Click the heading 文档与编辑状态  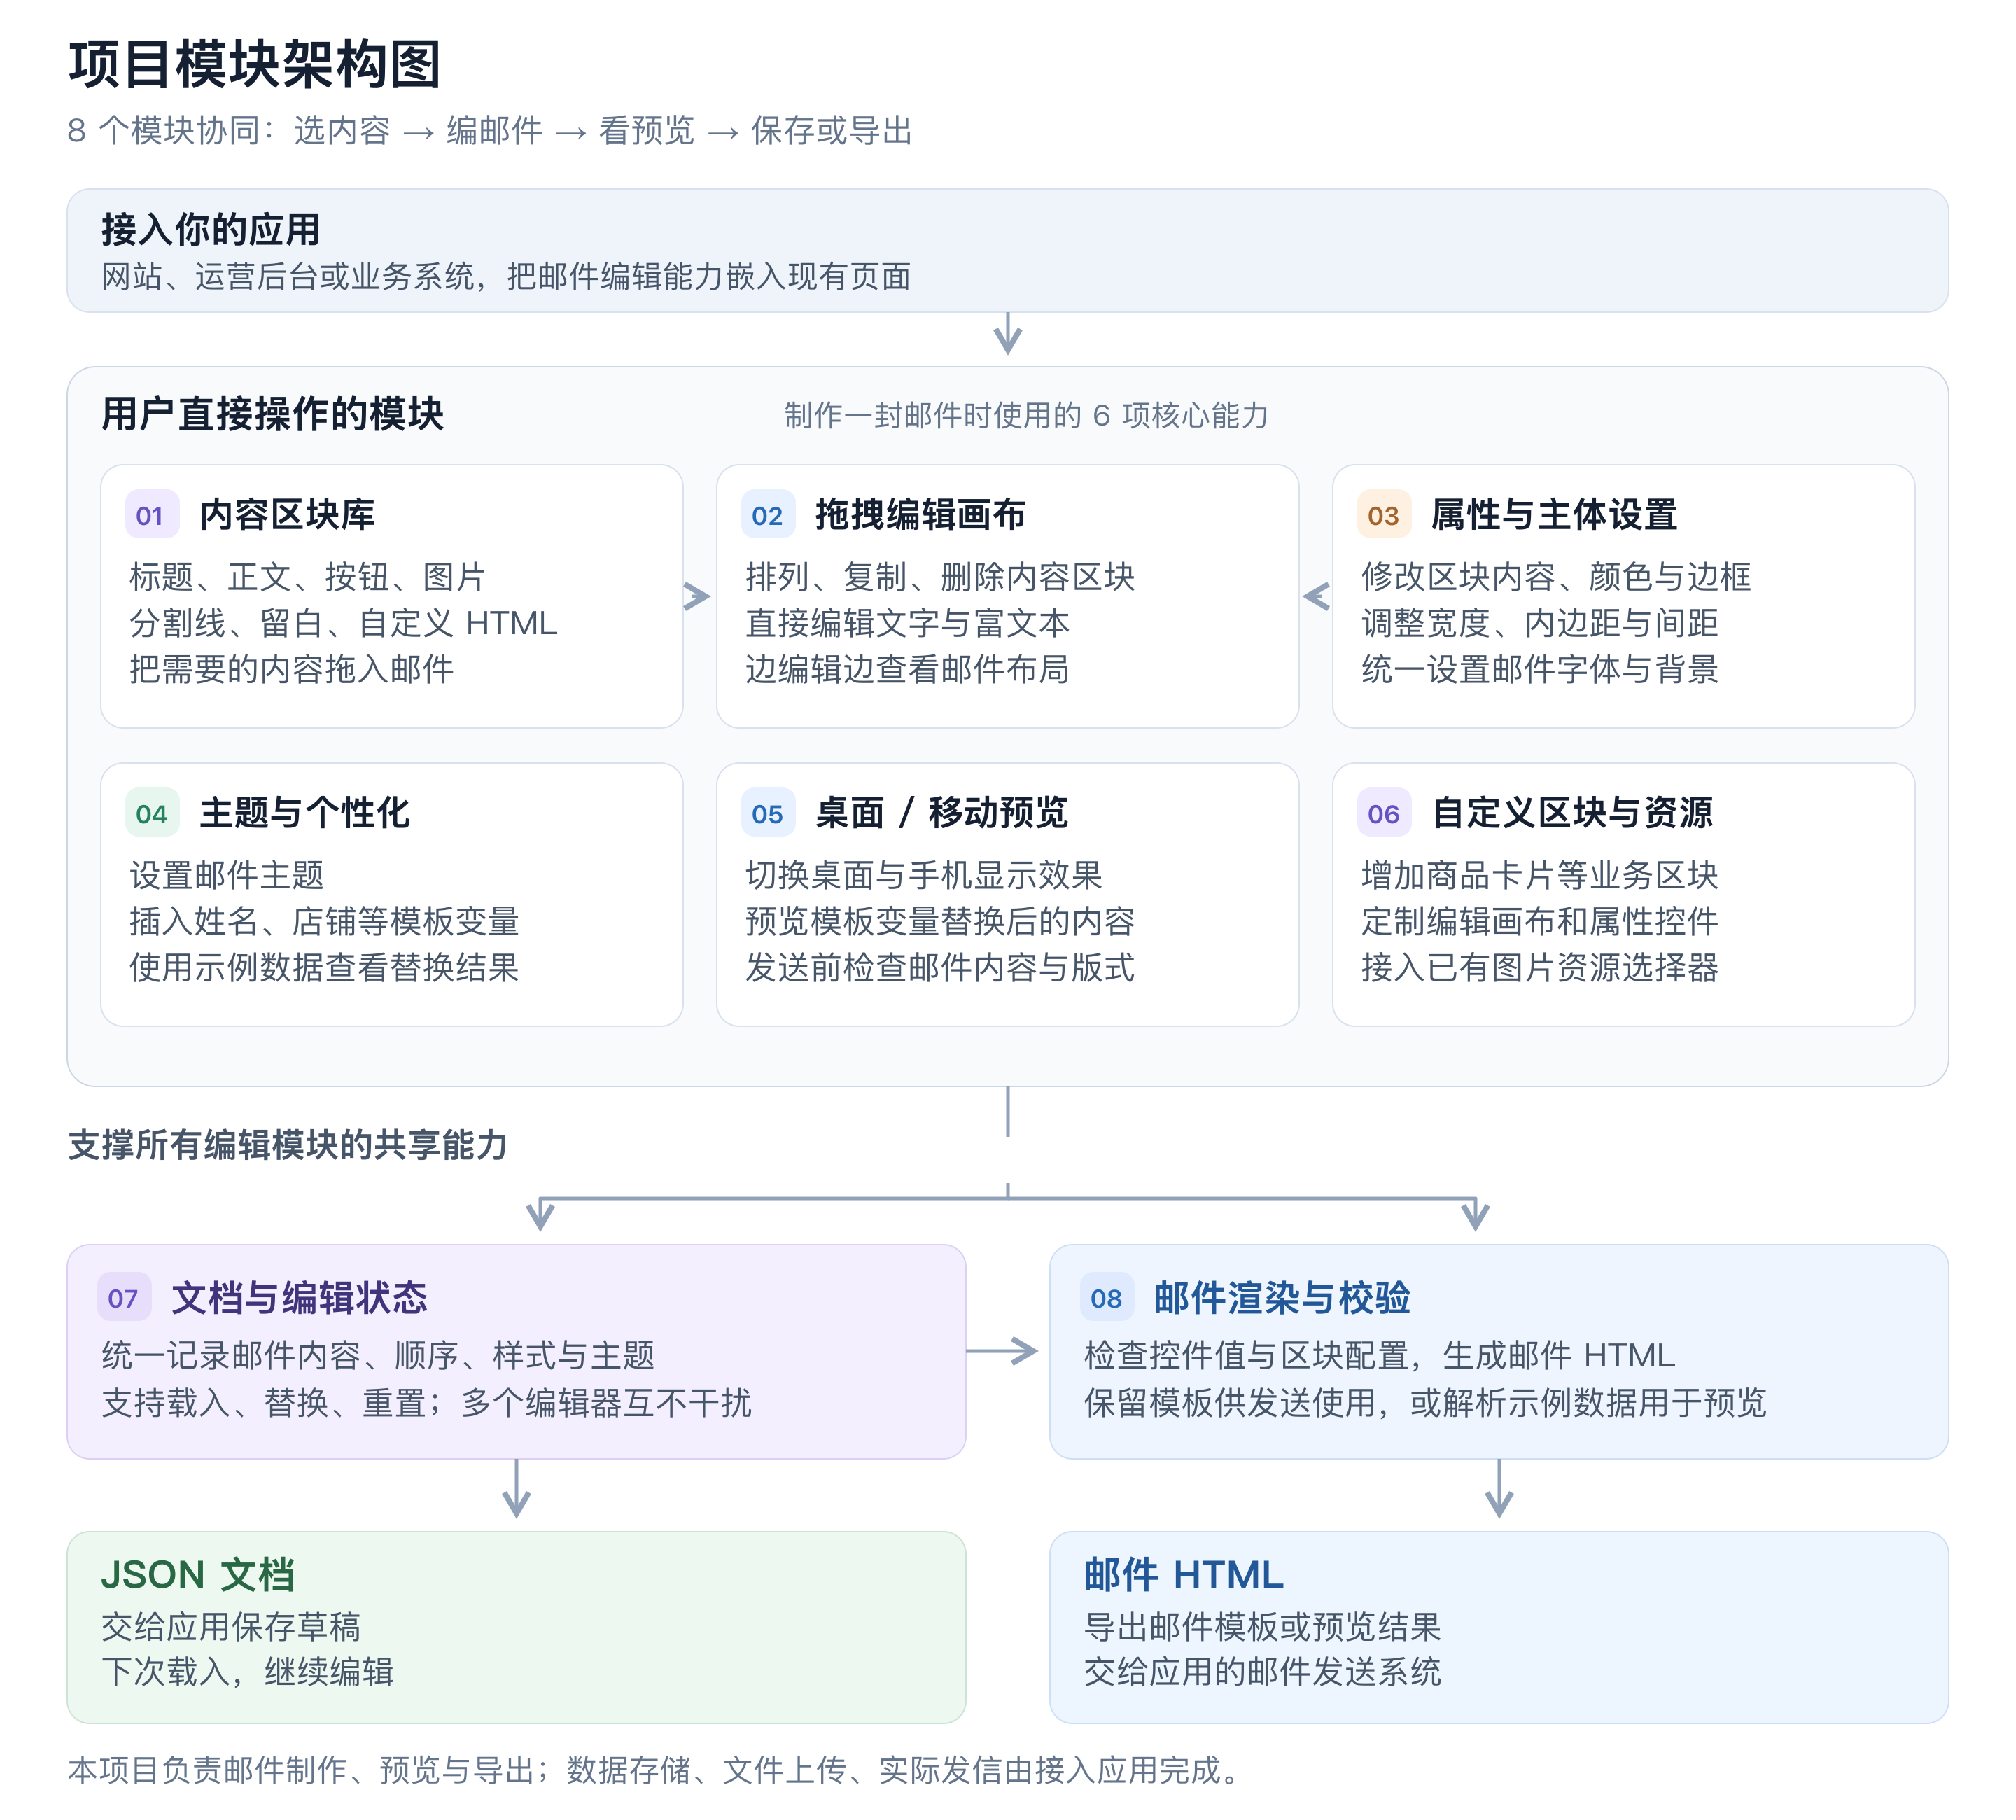[x=300, y=1298]
